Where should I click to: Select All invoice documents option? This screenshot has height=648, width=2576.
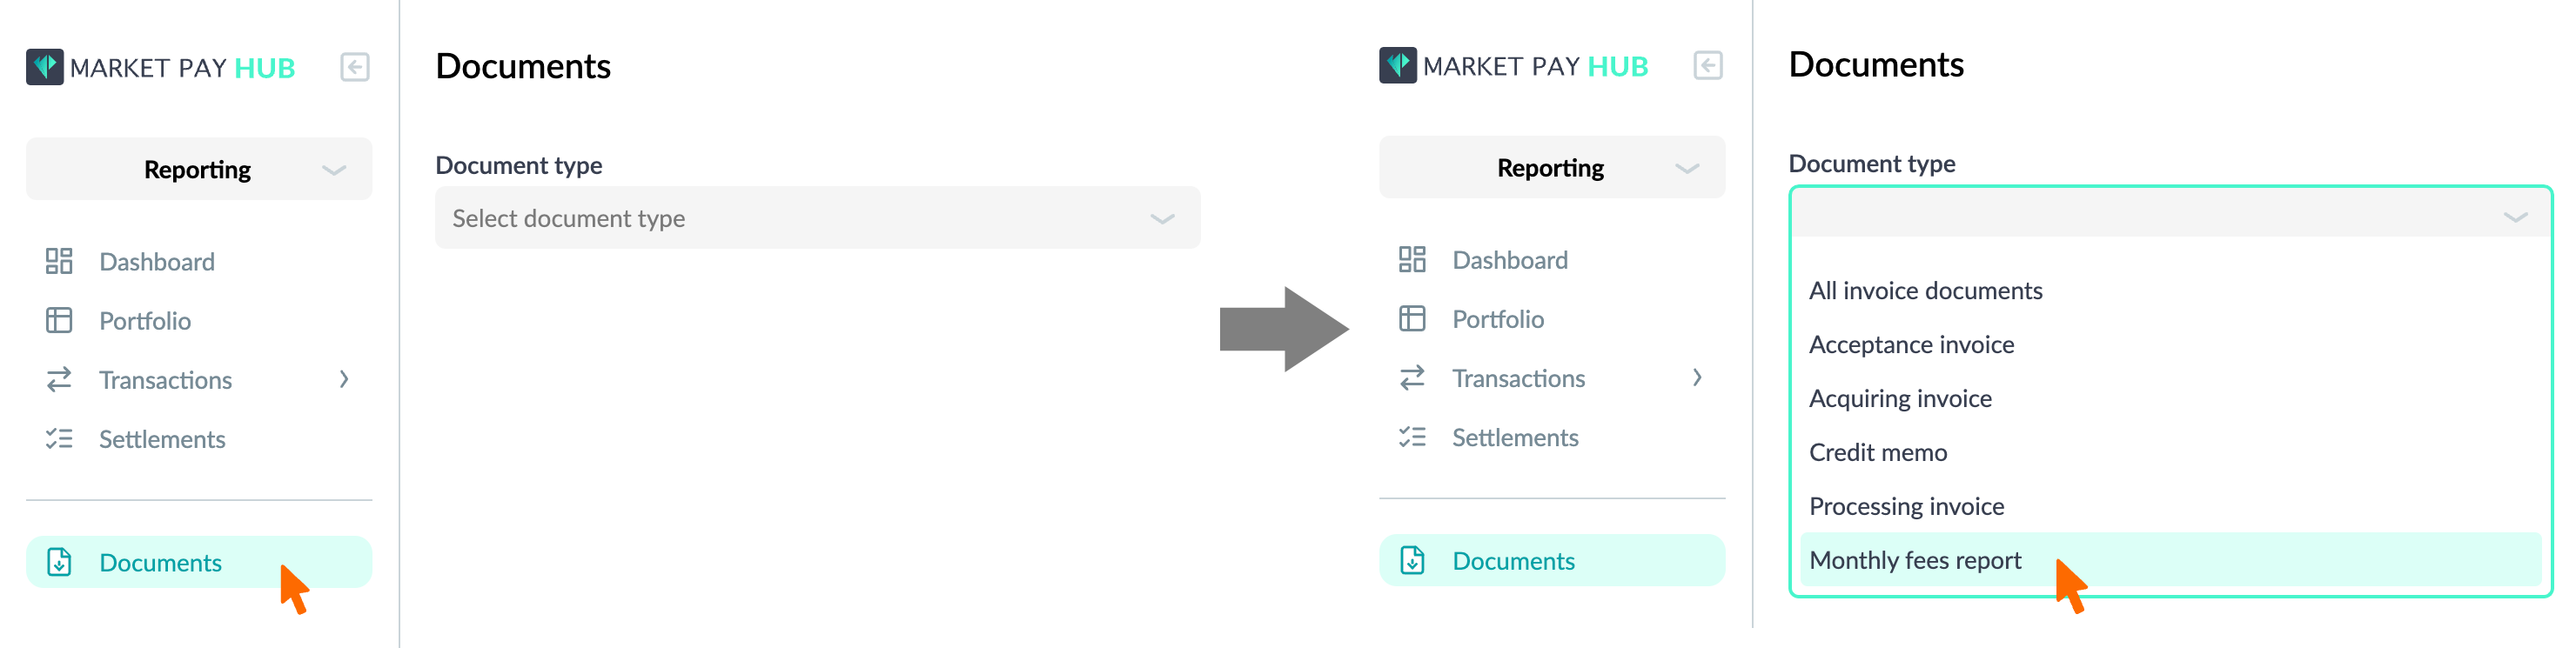[2170, 290]
